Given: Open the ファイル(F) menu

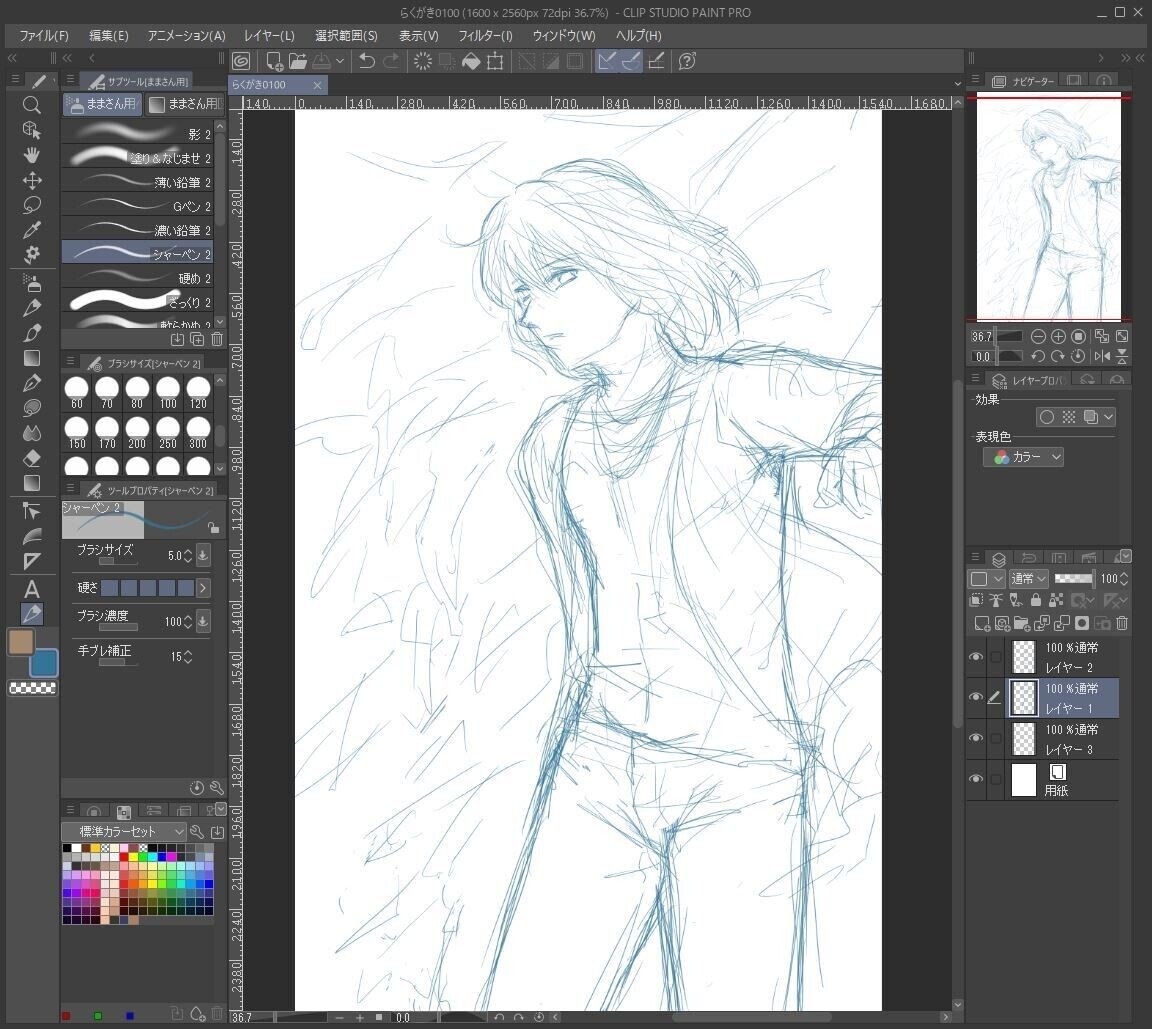Looking at the screenshot, I should [x=43, y=35].
